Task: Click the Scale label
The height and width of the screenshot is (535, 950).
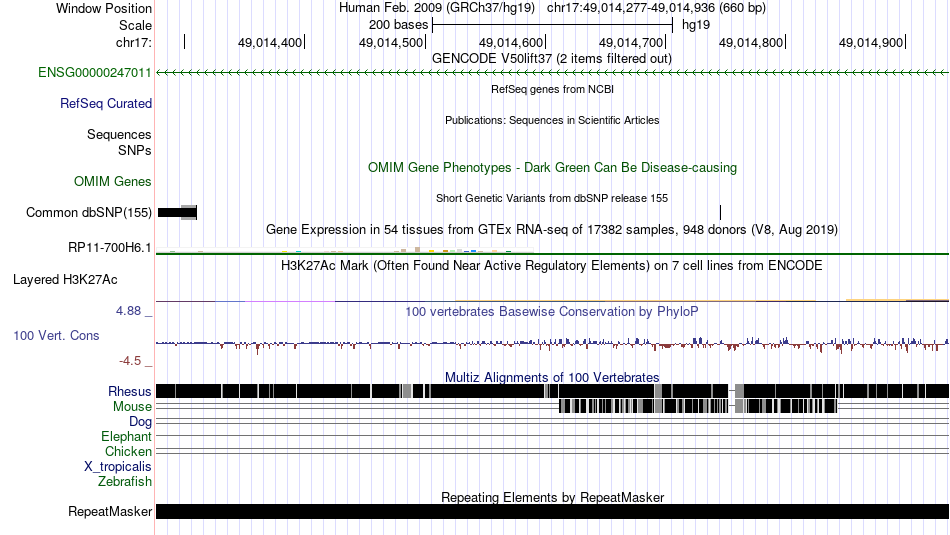Action: tap(136, 25)
